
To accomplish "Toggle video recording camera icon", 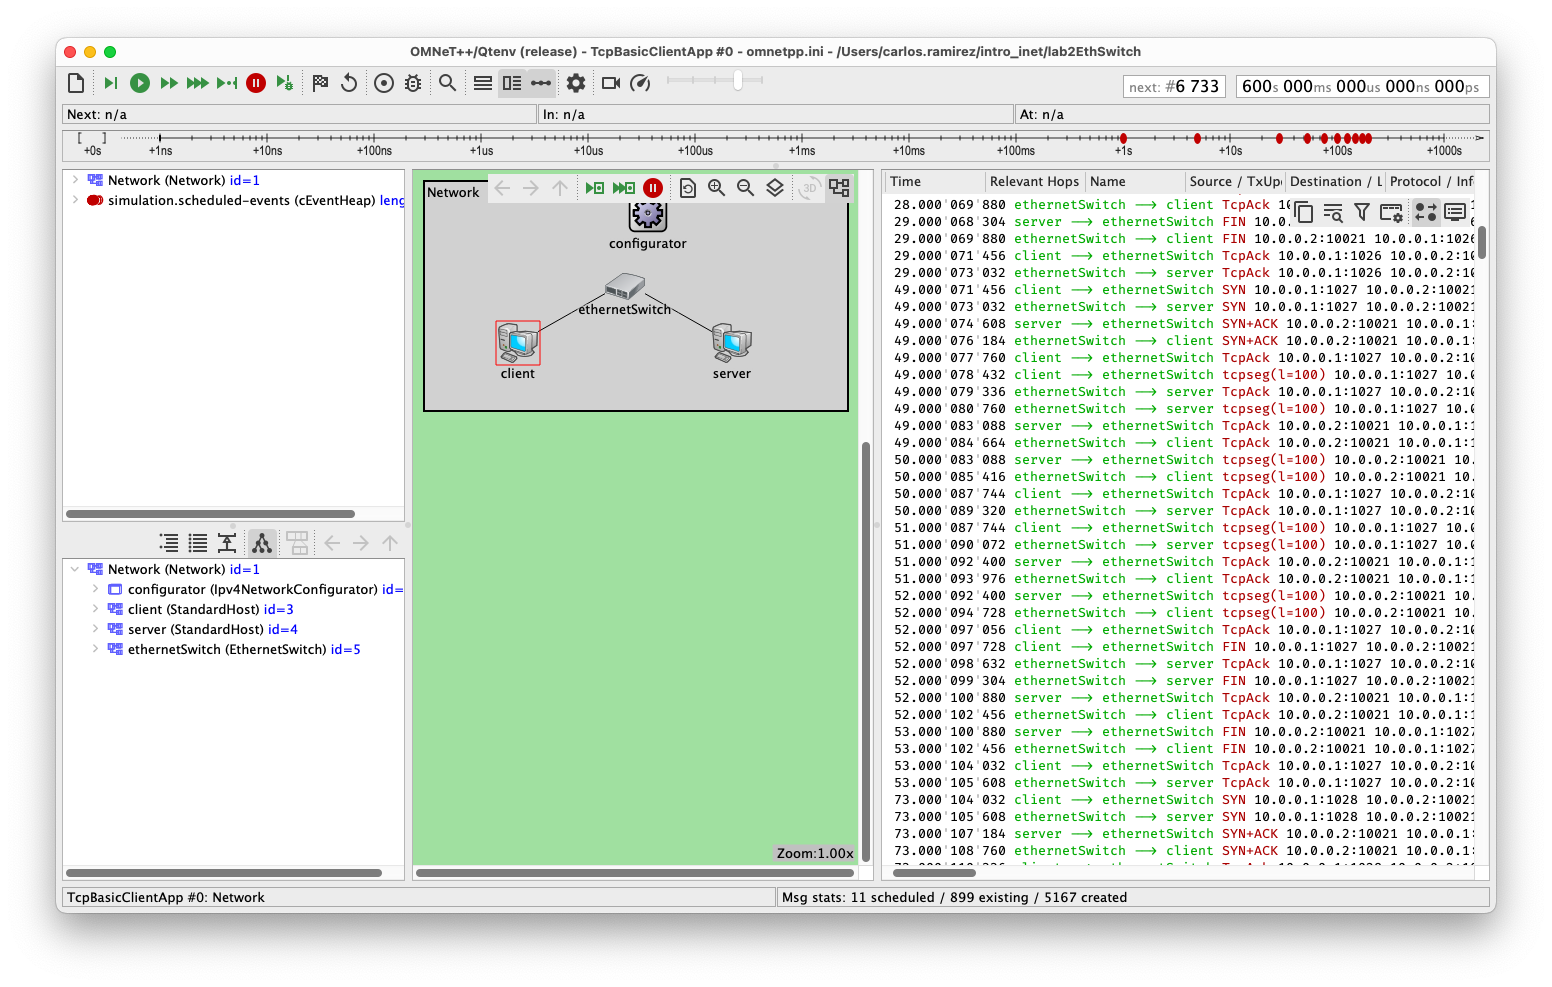I will (x=611, y=83).
